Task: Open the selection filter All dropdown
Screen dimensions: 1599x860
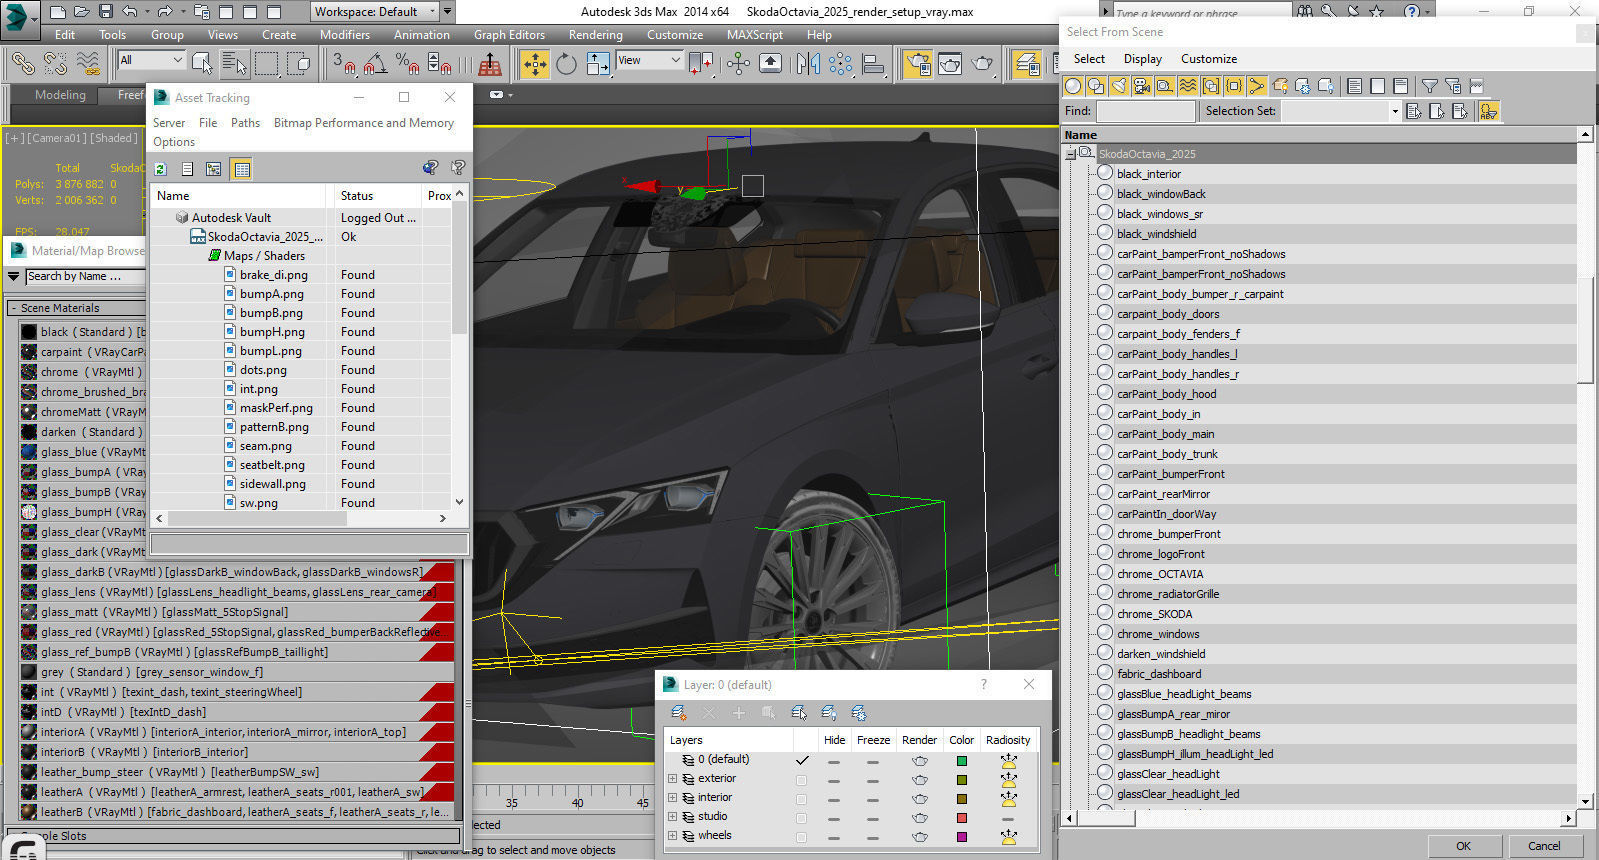Action: 151,60
